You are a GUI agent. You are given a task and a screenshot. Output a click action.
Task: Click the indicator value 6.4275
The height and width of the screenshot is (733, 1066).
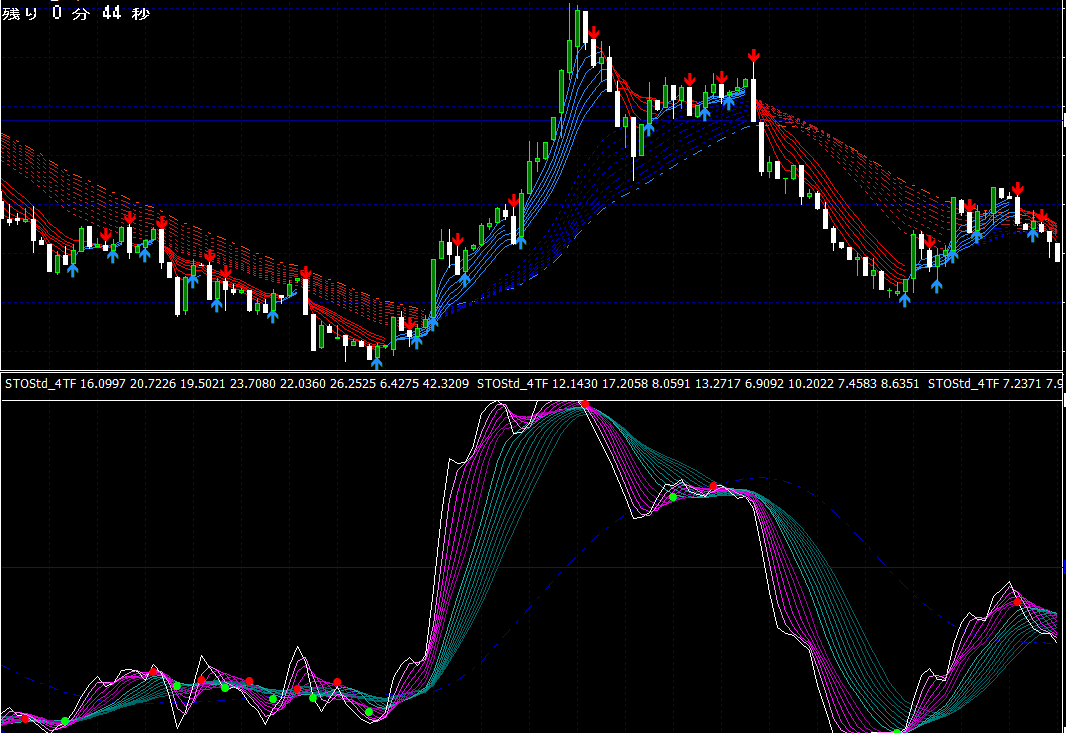coord(399,383)
